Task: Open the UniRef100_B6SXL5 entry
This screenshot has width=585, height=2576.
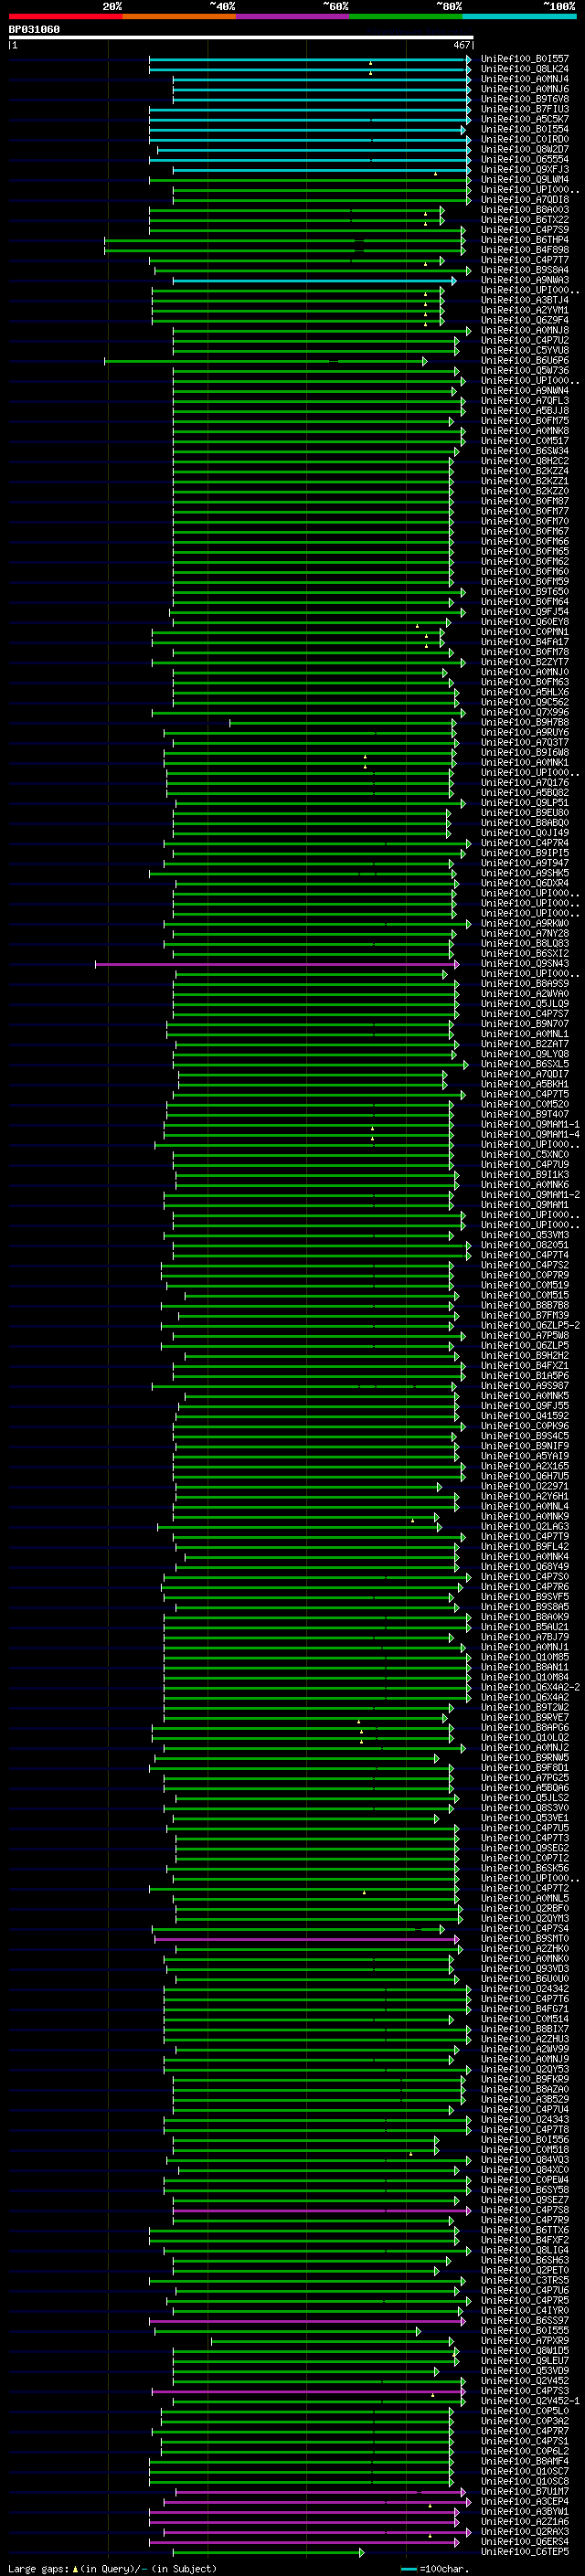Action: pyautogui.click(x=524, y=1064)
